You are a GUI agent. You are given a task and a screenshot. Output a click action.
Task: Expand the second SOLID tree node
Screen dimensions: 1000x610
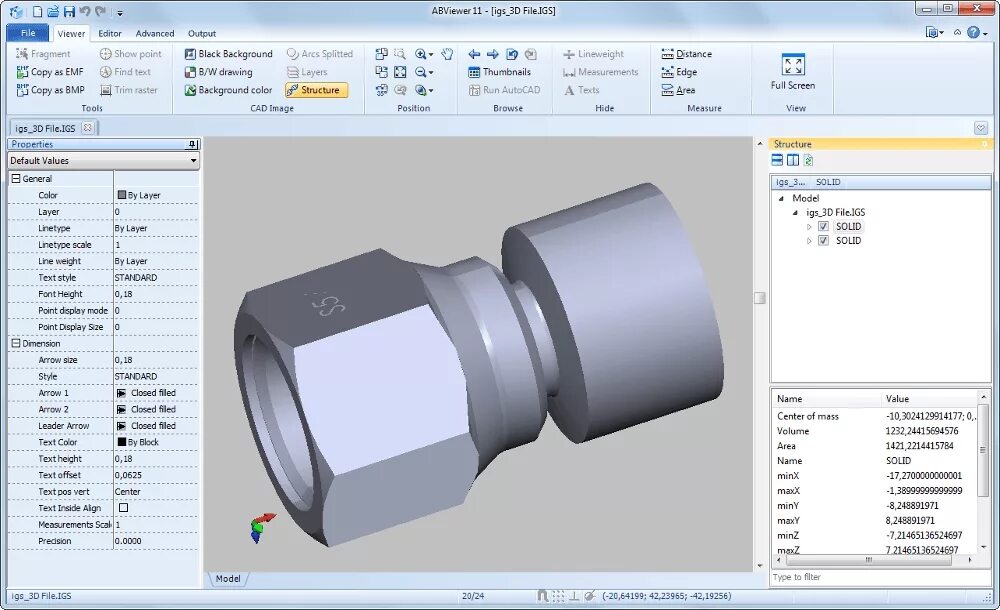(809, 241)
